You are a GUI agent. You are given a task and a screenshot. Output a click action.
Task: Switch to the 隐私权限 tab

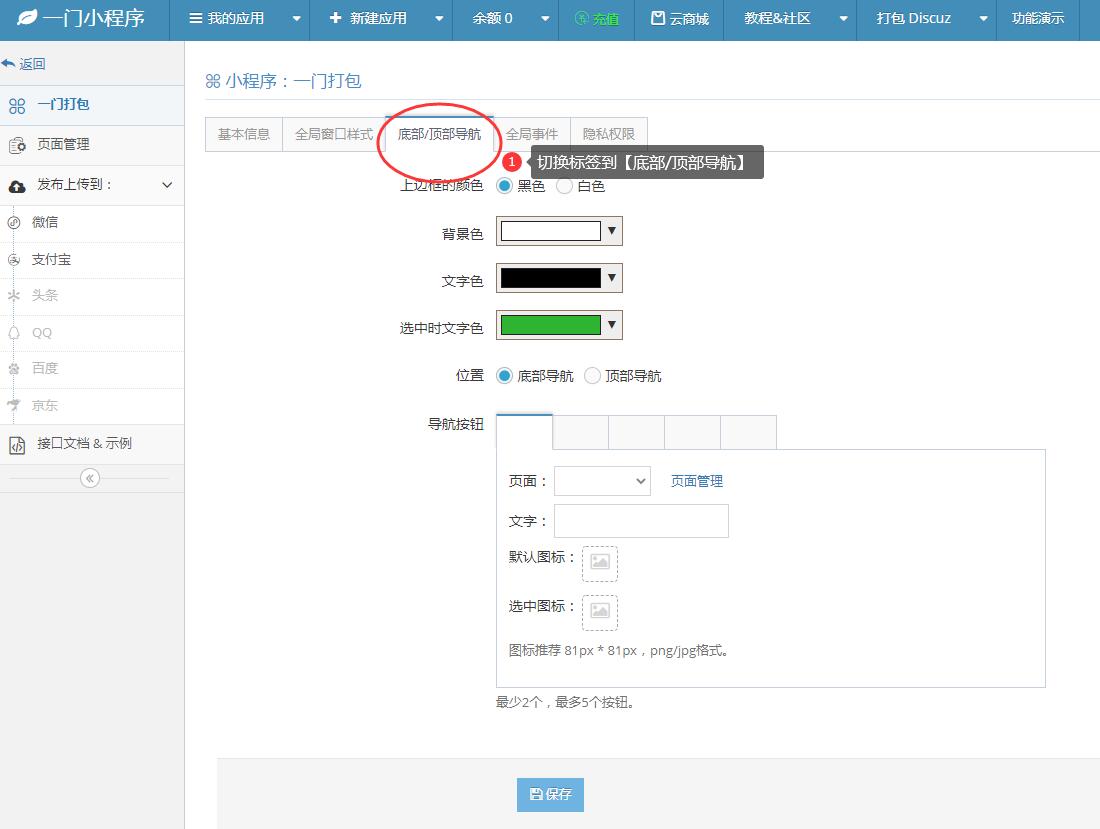608,134
